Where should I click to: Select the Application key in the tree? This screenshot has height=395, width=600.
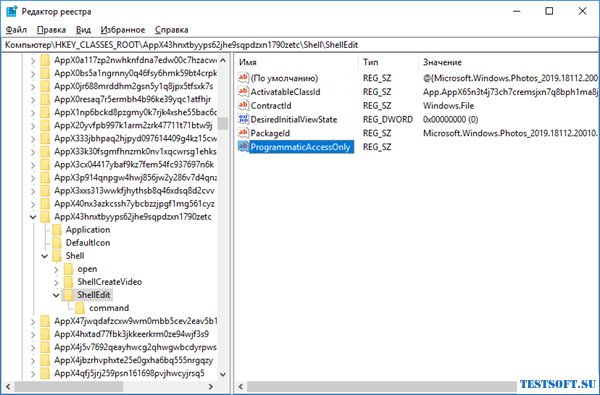88,230
